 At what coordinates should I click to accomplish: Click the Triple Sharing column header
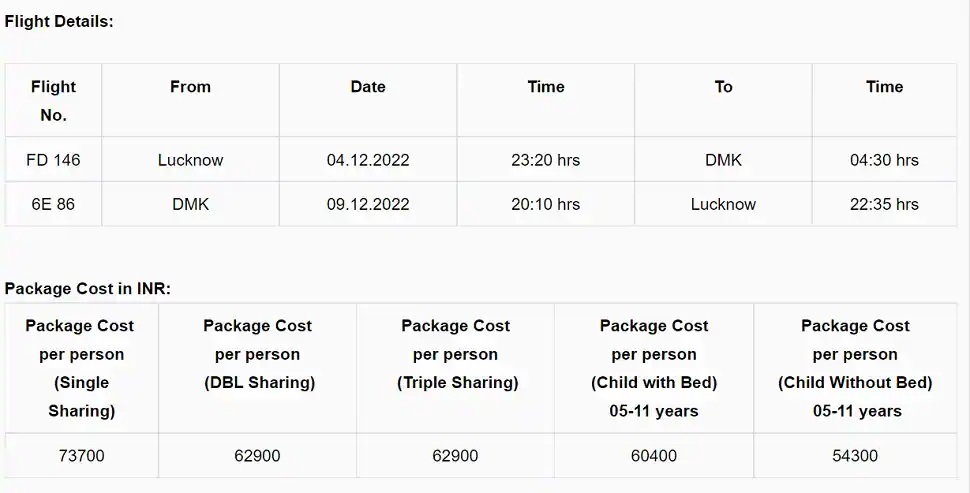coord(455,368)
